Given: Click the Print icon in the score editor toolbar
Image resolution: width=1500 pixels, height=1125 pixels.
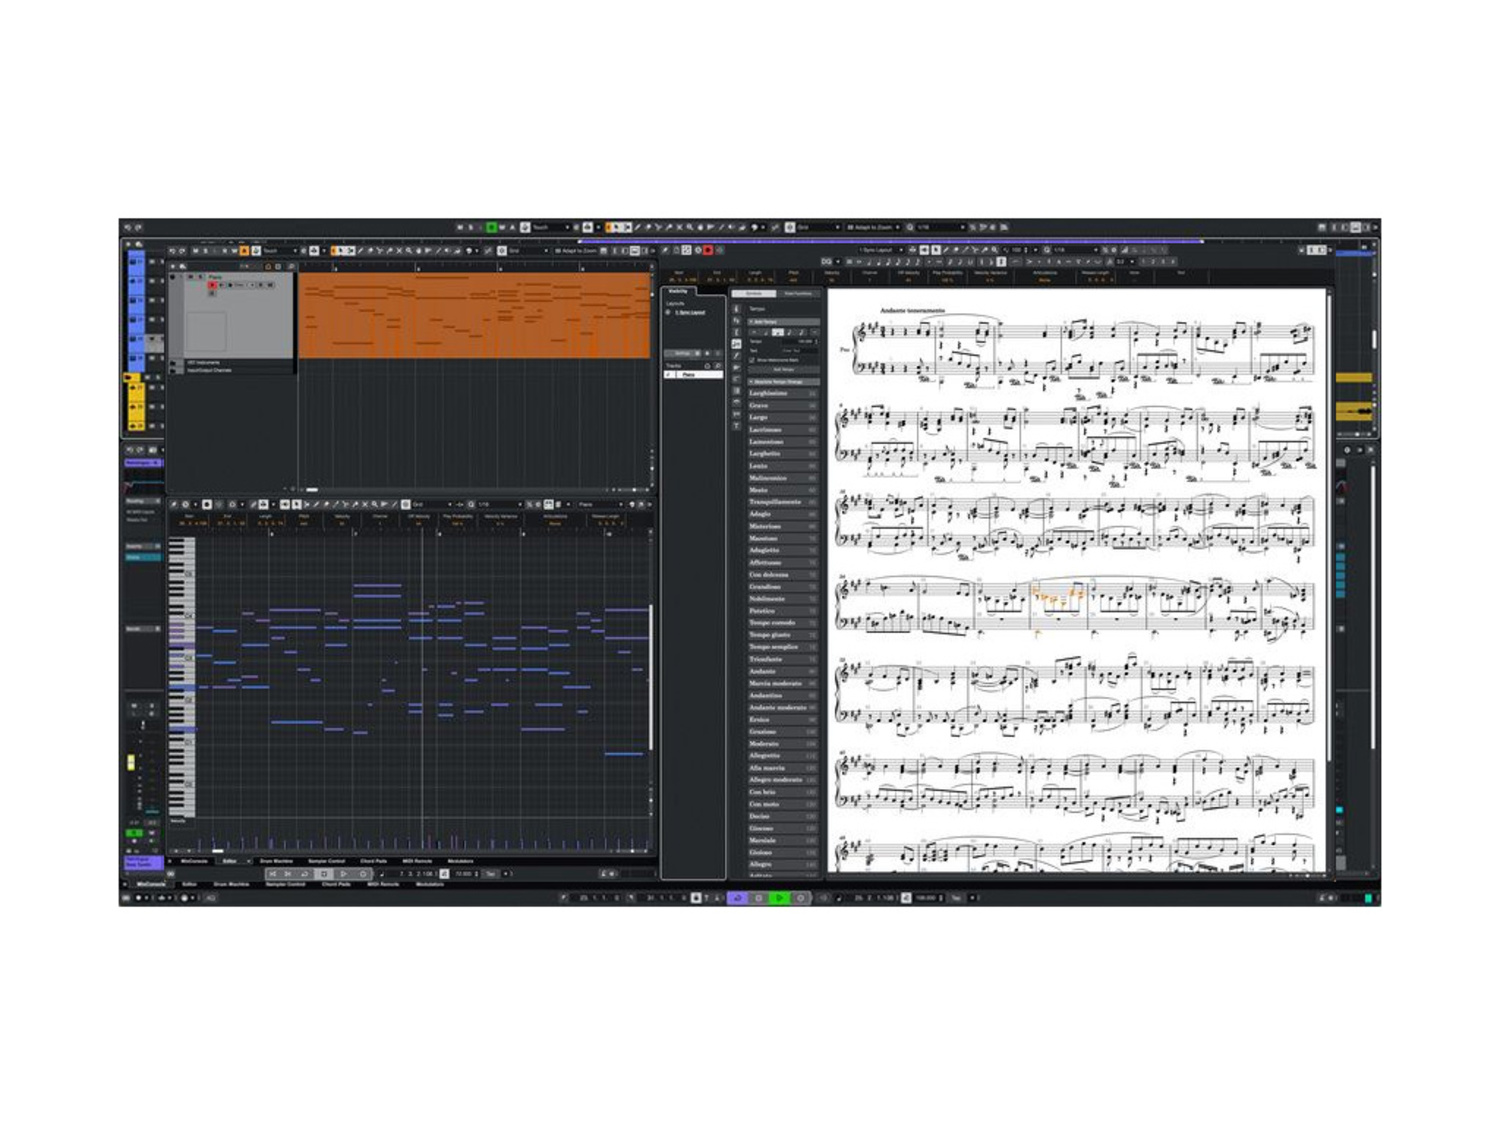Looking at the screenshot, I should (911, 249).
